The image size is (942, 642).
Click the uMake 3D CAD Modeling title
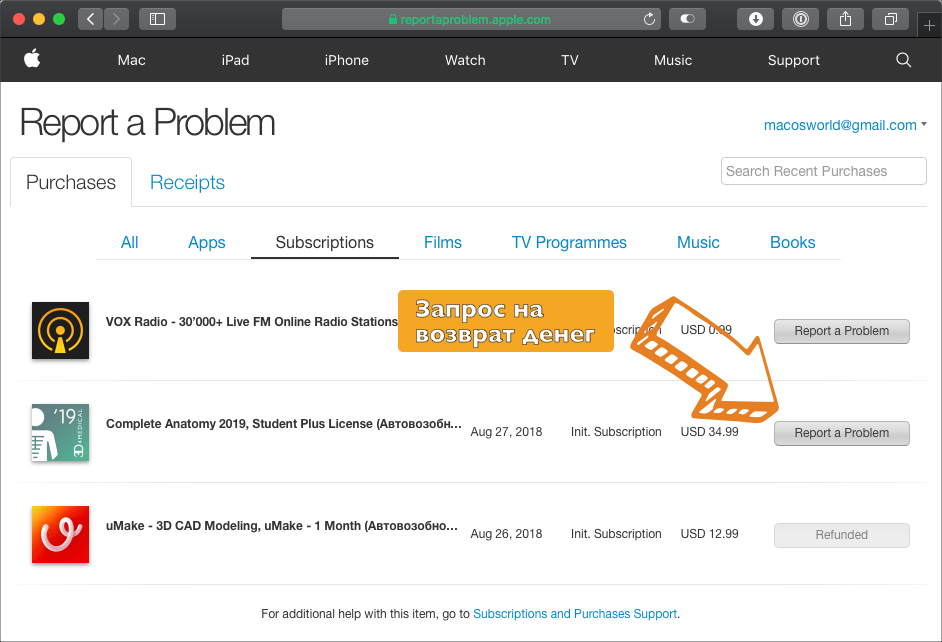[282, 526]
